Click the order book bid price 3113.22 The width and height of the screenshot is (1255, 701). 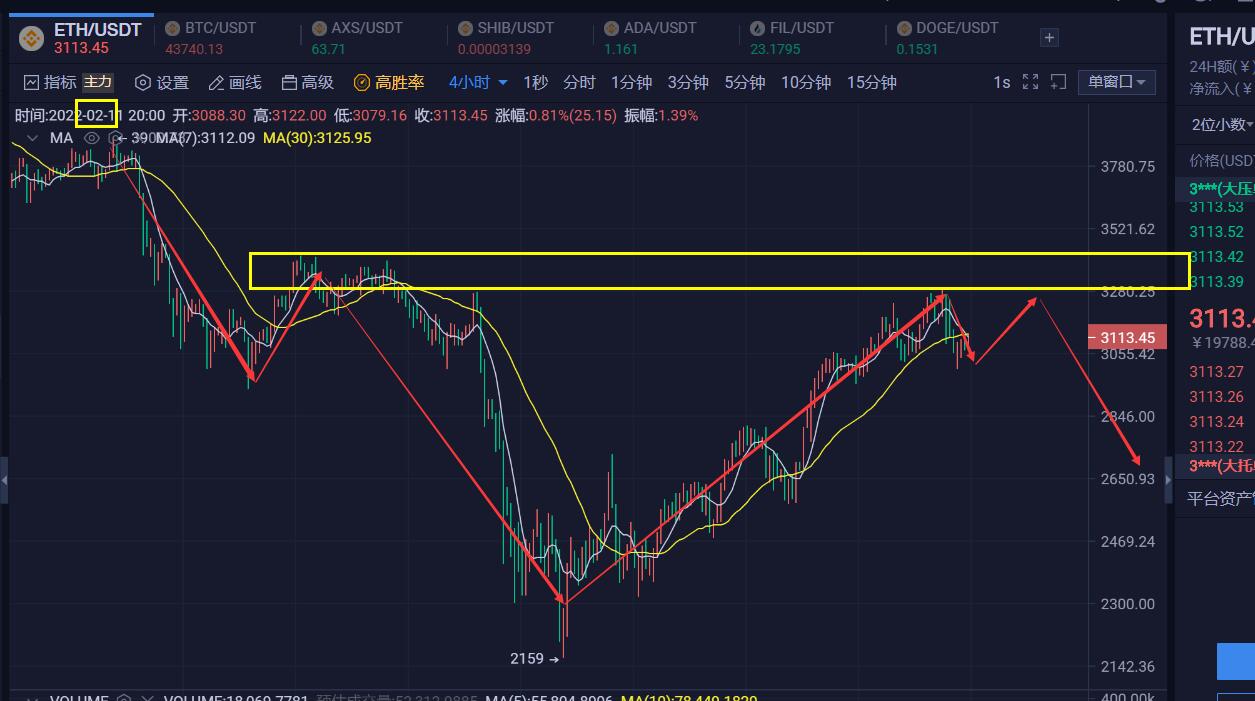click(1216, 447)
